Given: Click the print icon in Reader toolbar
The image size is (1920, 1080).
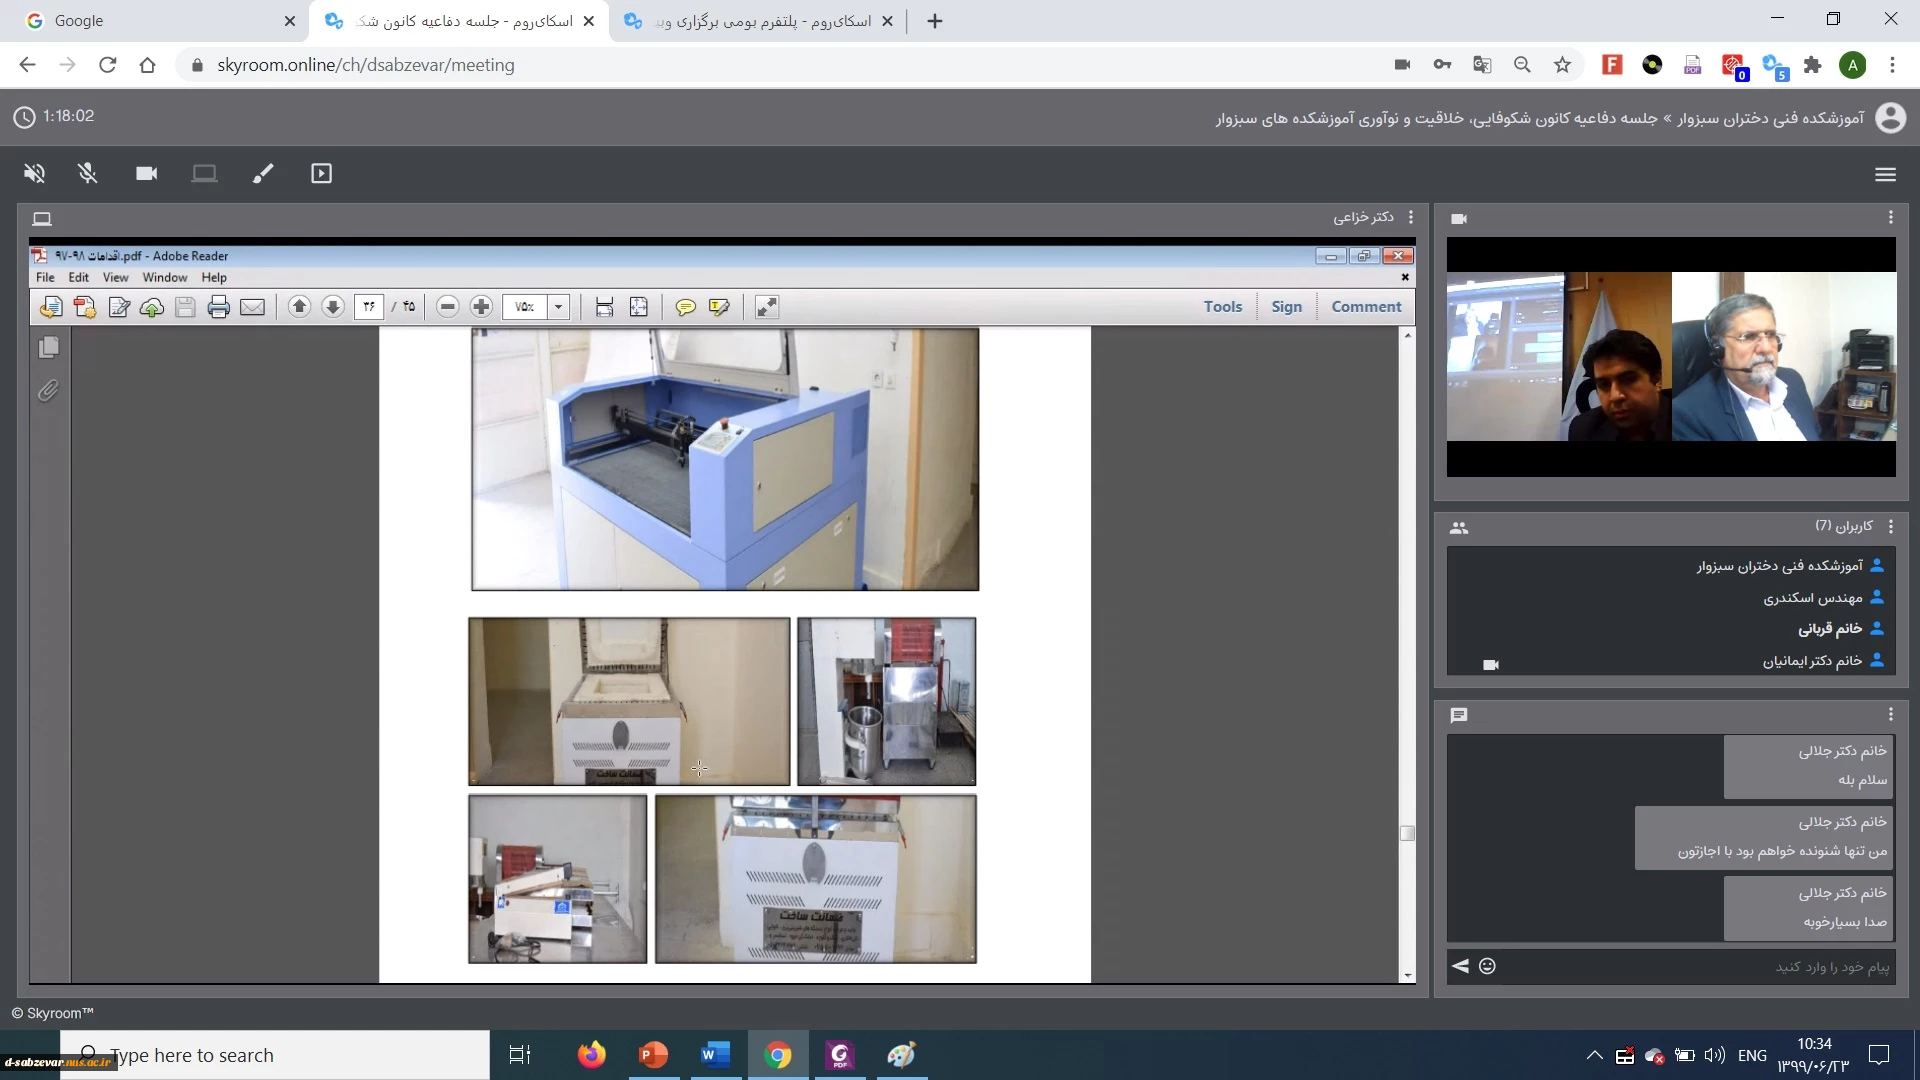Looking at the screenshot, I should pos(218,307).
